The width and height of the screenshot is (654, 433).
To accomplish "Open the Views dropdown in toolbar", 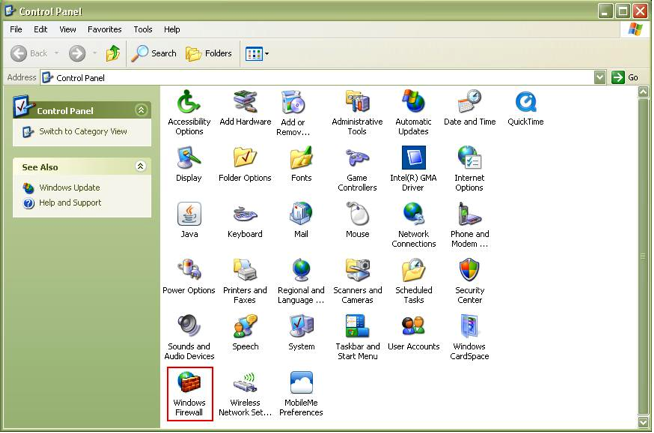I will click(x=257, y=53).
